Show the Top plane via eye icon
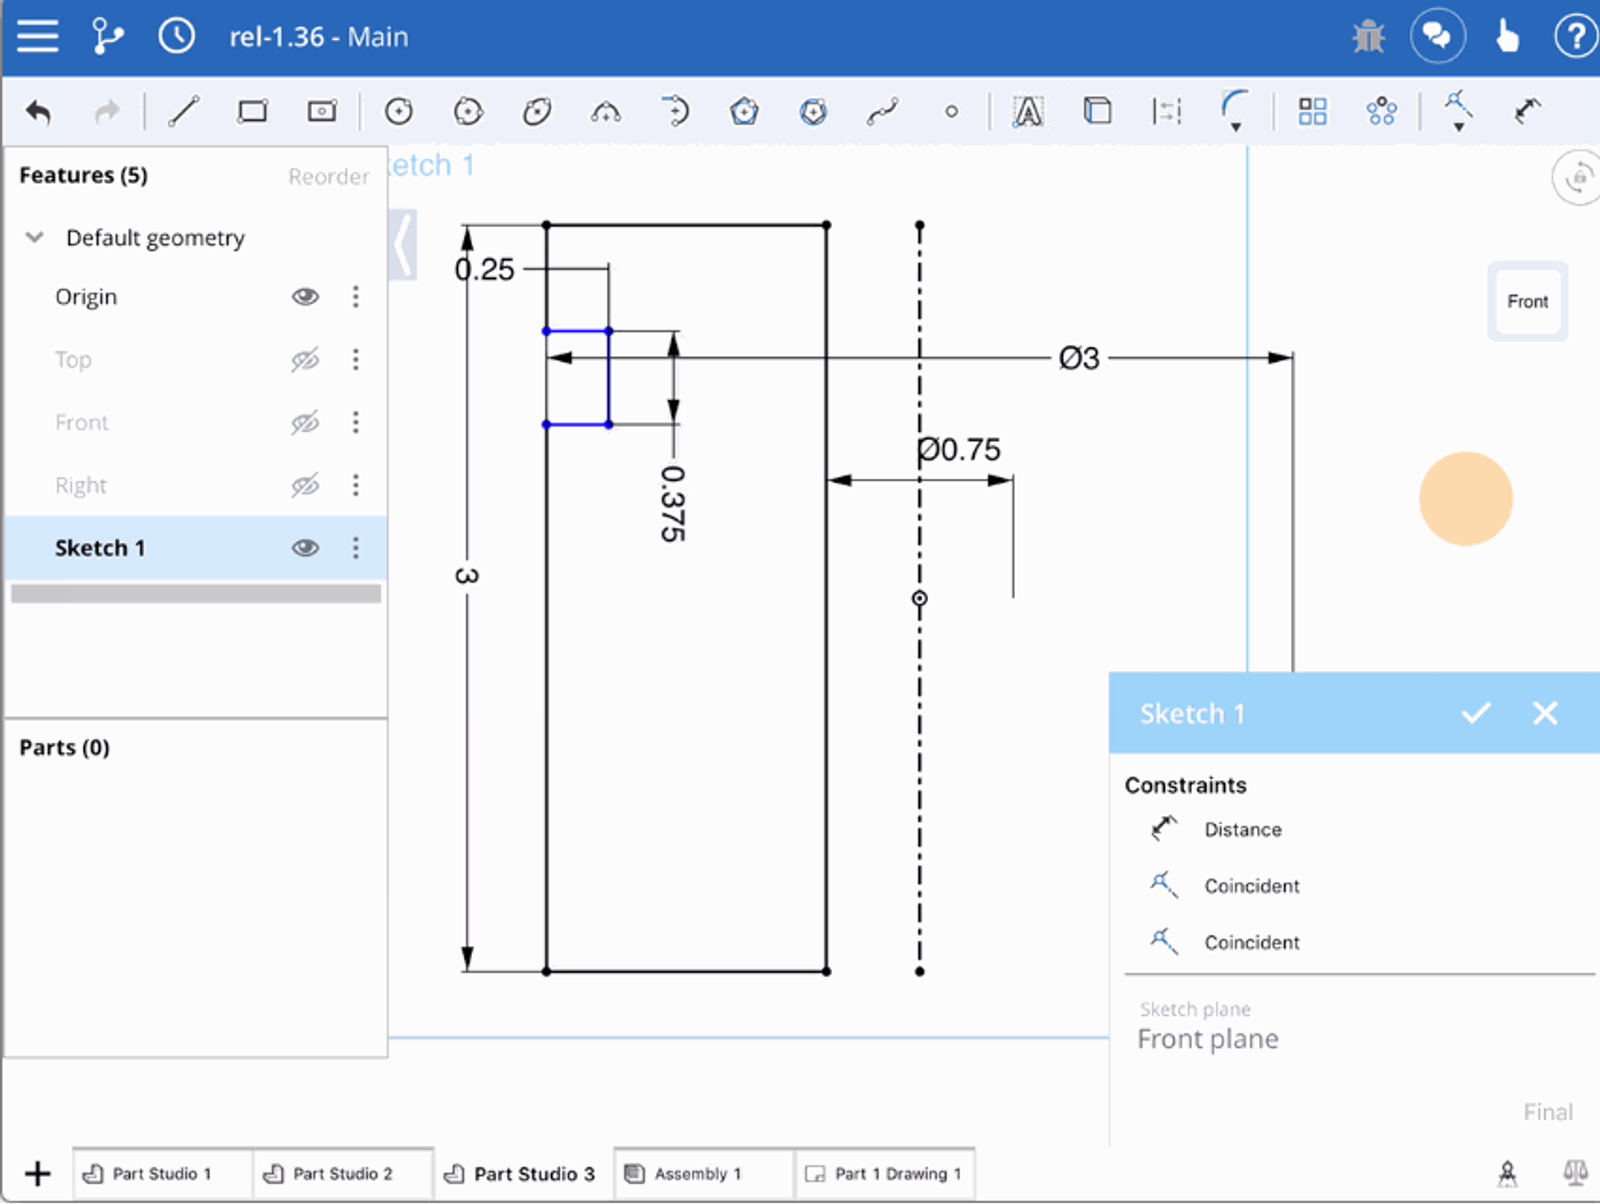This screenshot has width=1600, height=1204. 305,360
